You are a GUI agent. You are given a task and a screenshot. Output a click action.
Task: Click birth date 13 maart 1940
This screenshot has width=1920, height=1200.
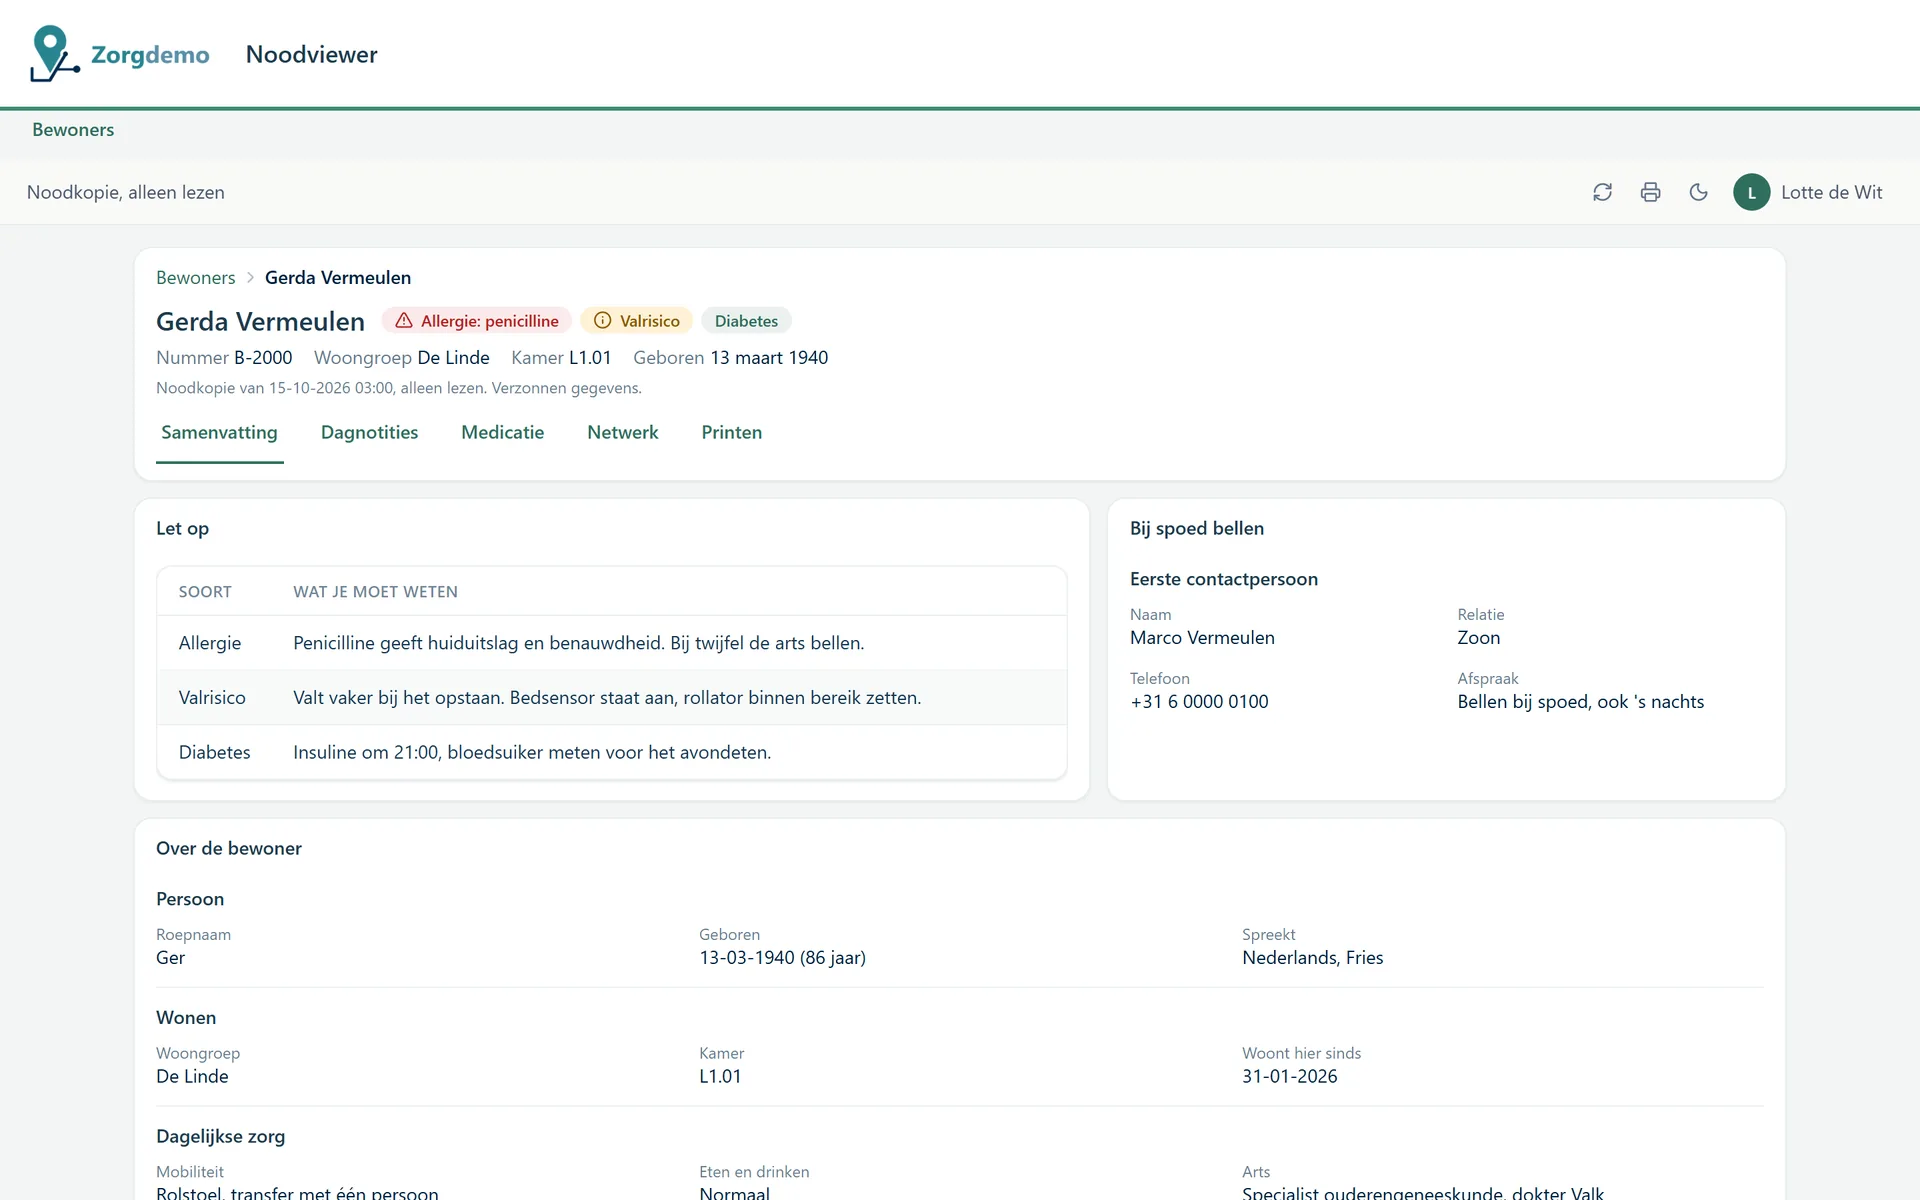tap(769, 358)
